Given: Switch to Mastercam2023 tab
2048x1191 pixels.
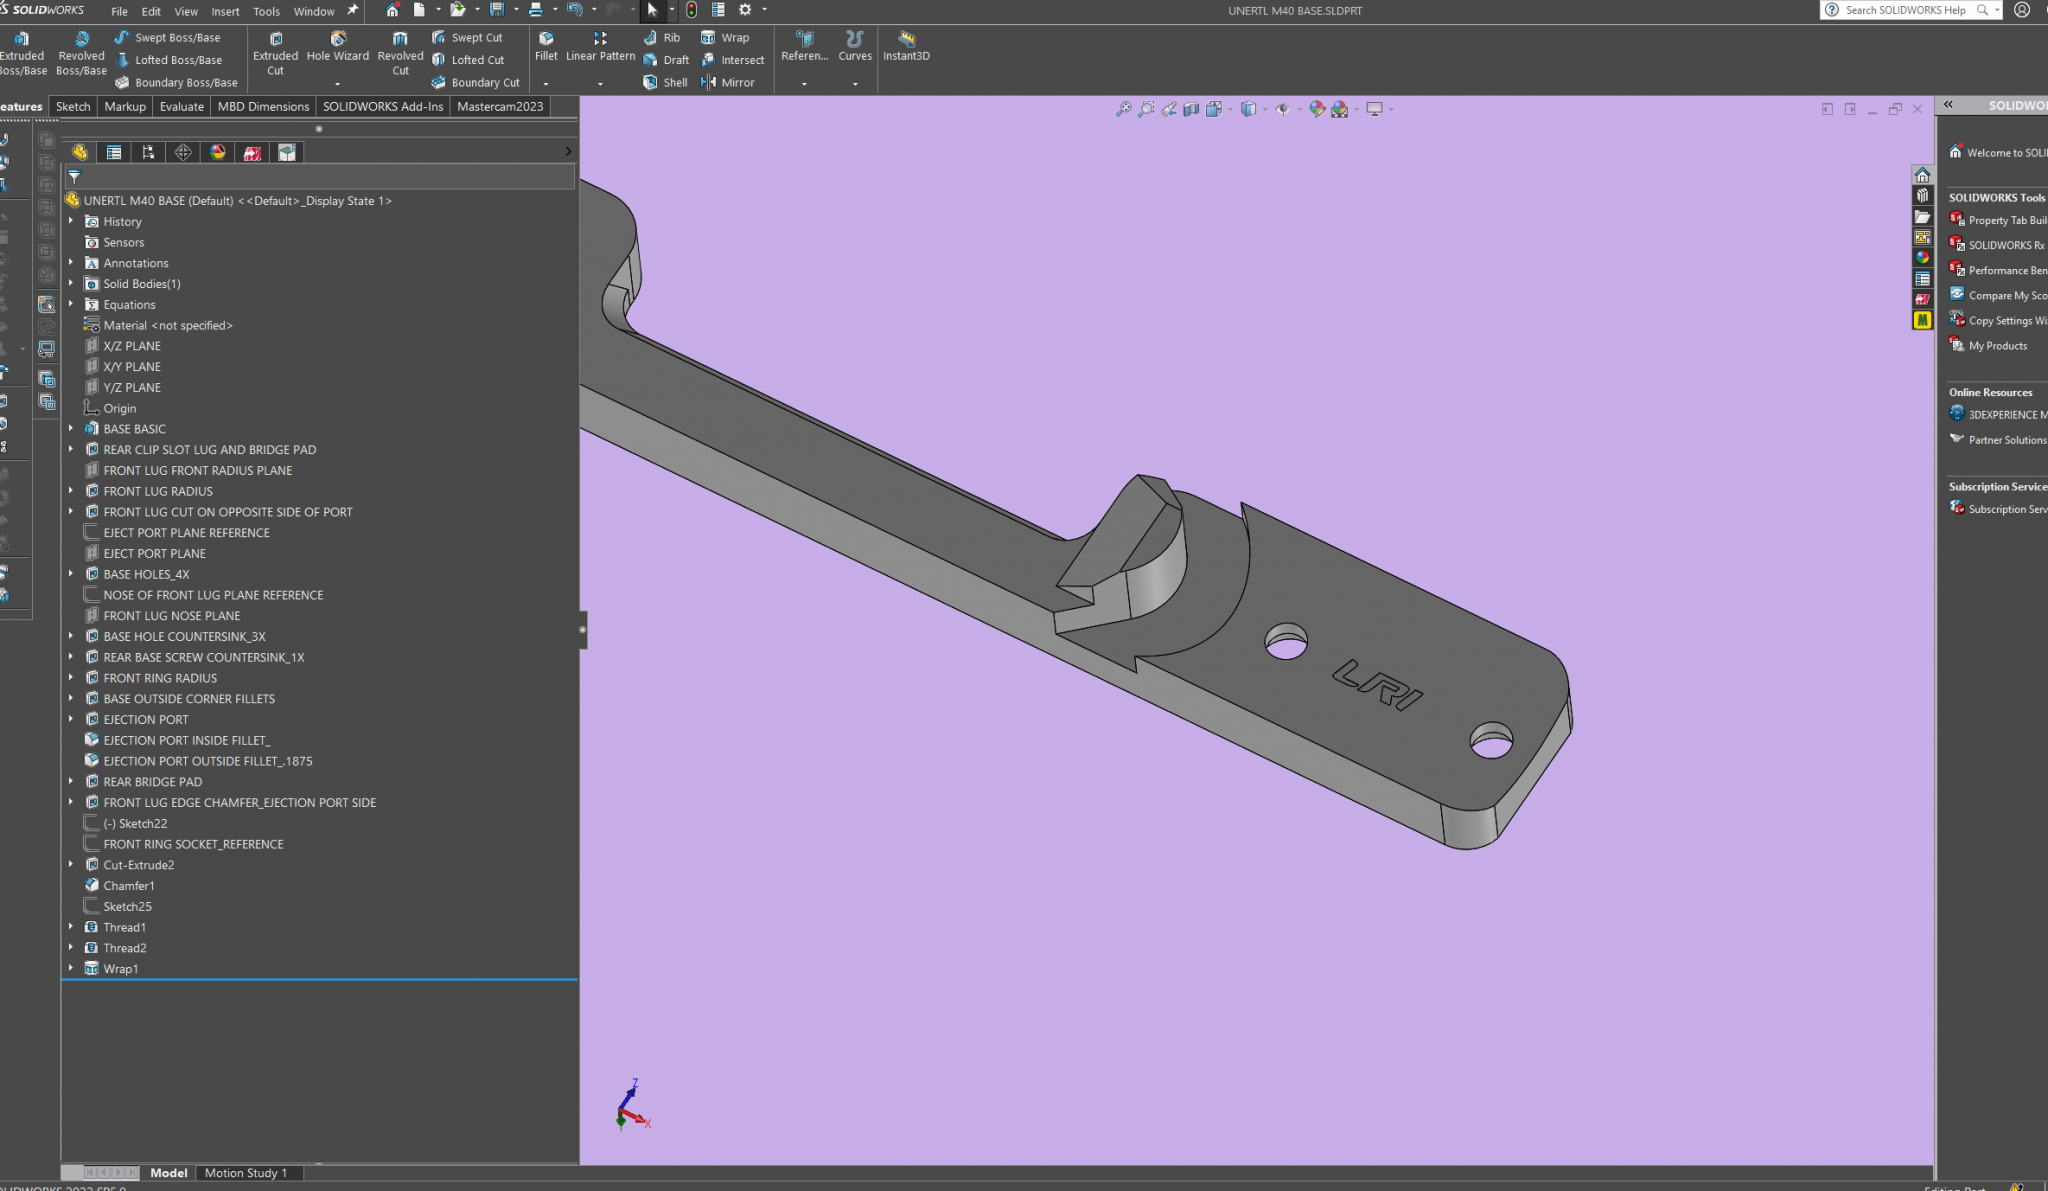Looking at the screenshot, I should pyautogui.click(x=500, y=106).
